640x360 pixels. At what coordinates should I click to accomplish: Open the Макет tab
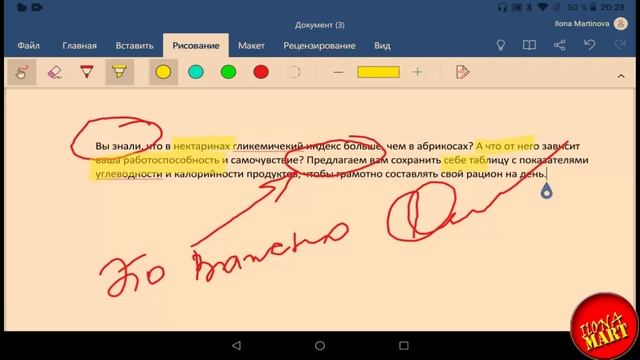(251, 46)
